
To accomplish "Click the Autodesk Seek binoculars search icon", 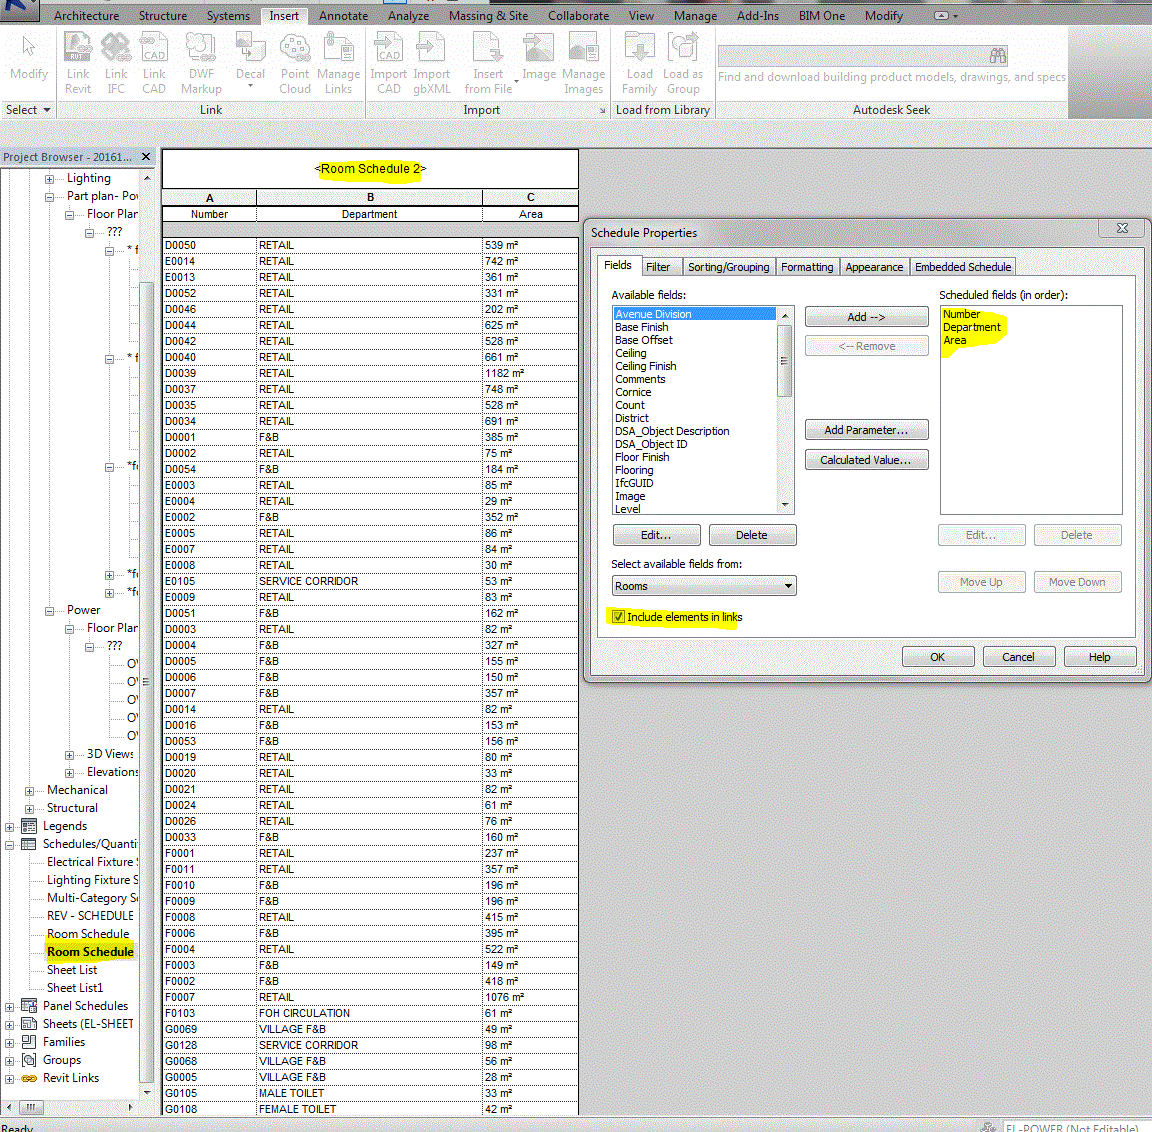I will coord(998,56).
